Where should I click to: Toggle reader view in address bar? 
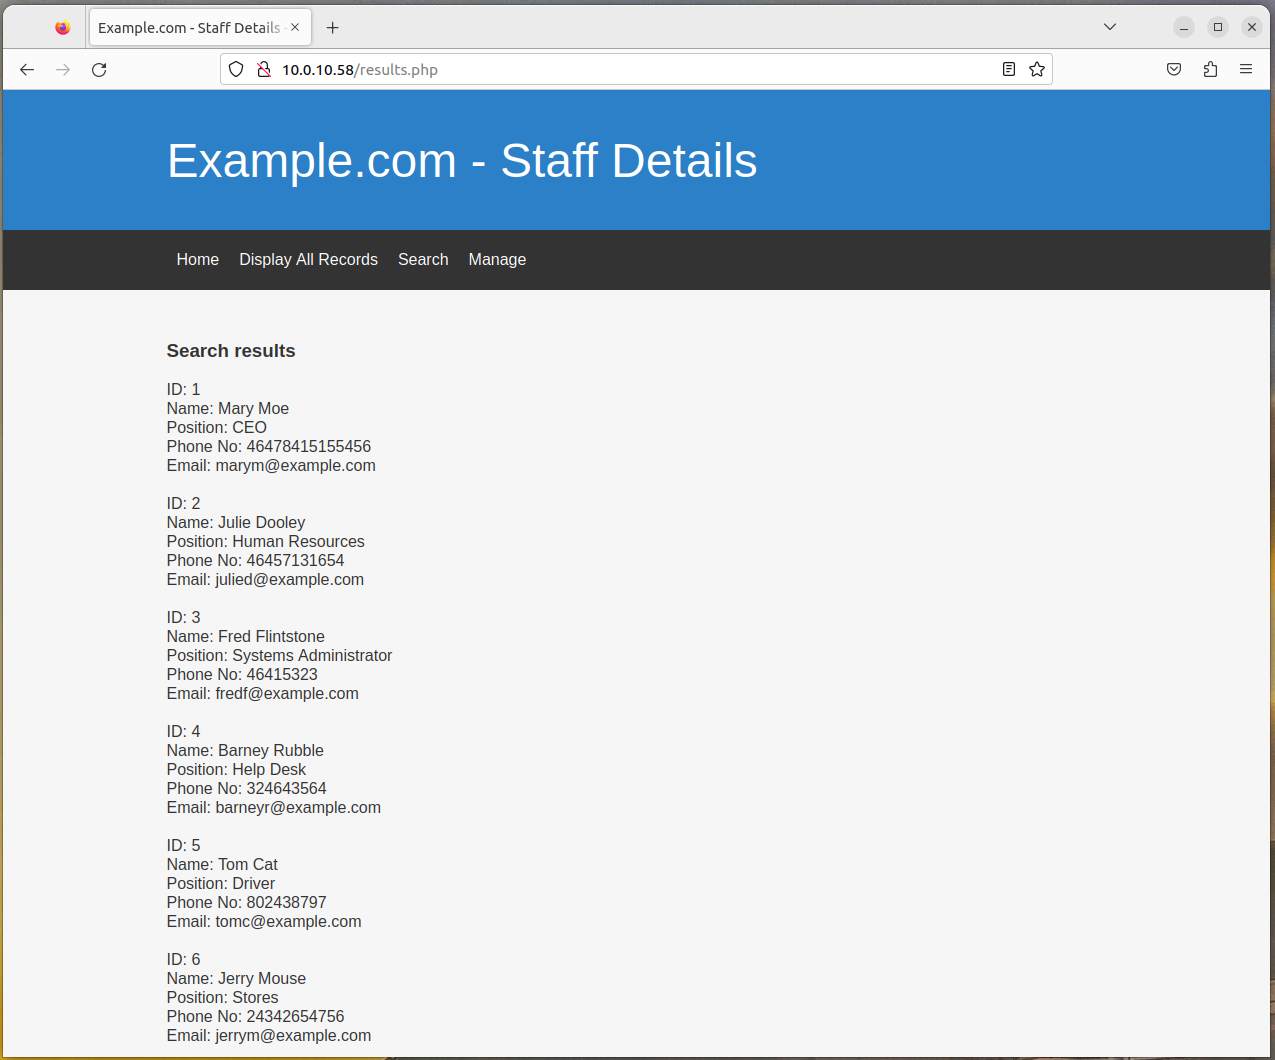[x=1009, y=69]
